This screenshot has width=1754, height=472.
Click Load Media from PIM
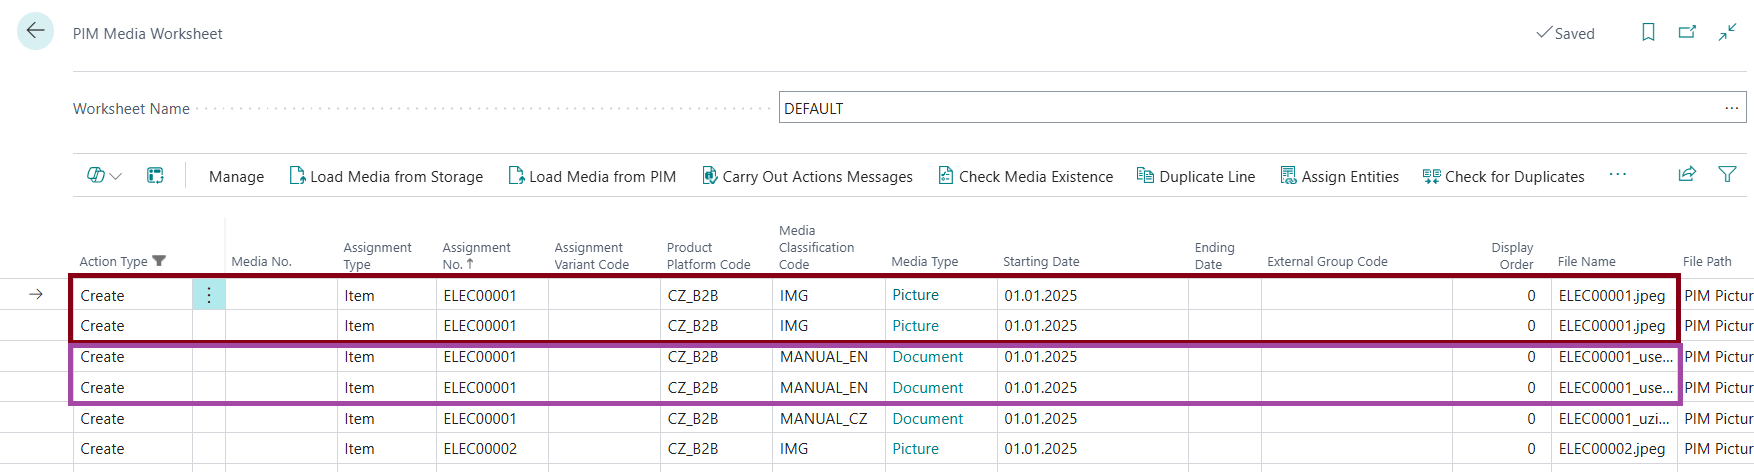(x=592, y=177)
